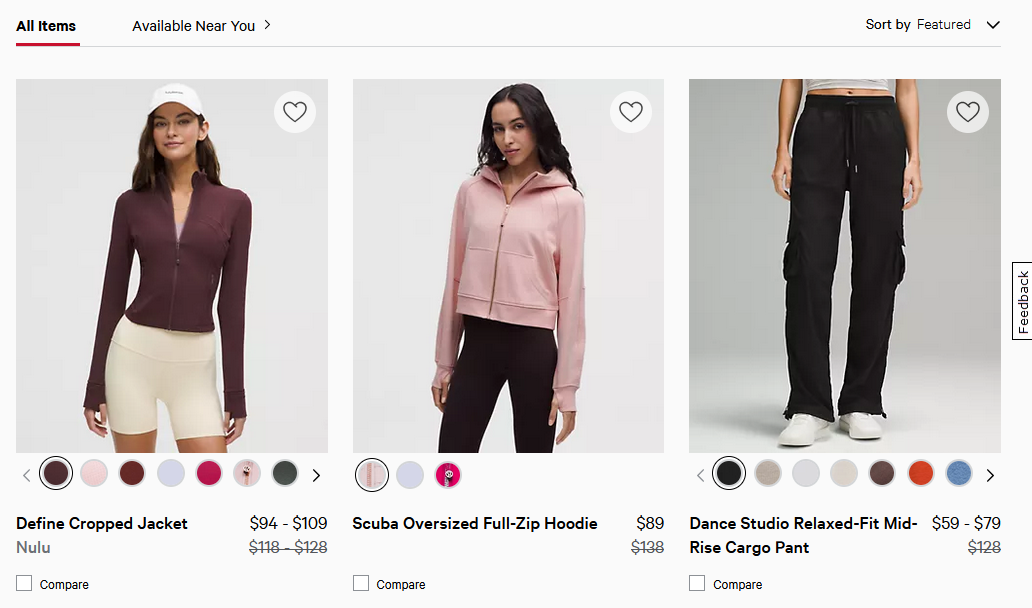Screen dimensions: 1032x608
Task: Check Compare for Define Cropped Jacket
Action: [x=25, y=583]
